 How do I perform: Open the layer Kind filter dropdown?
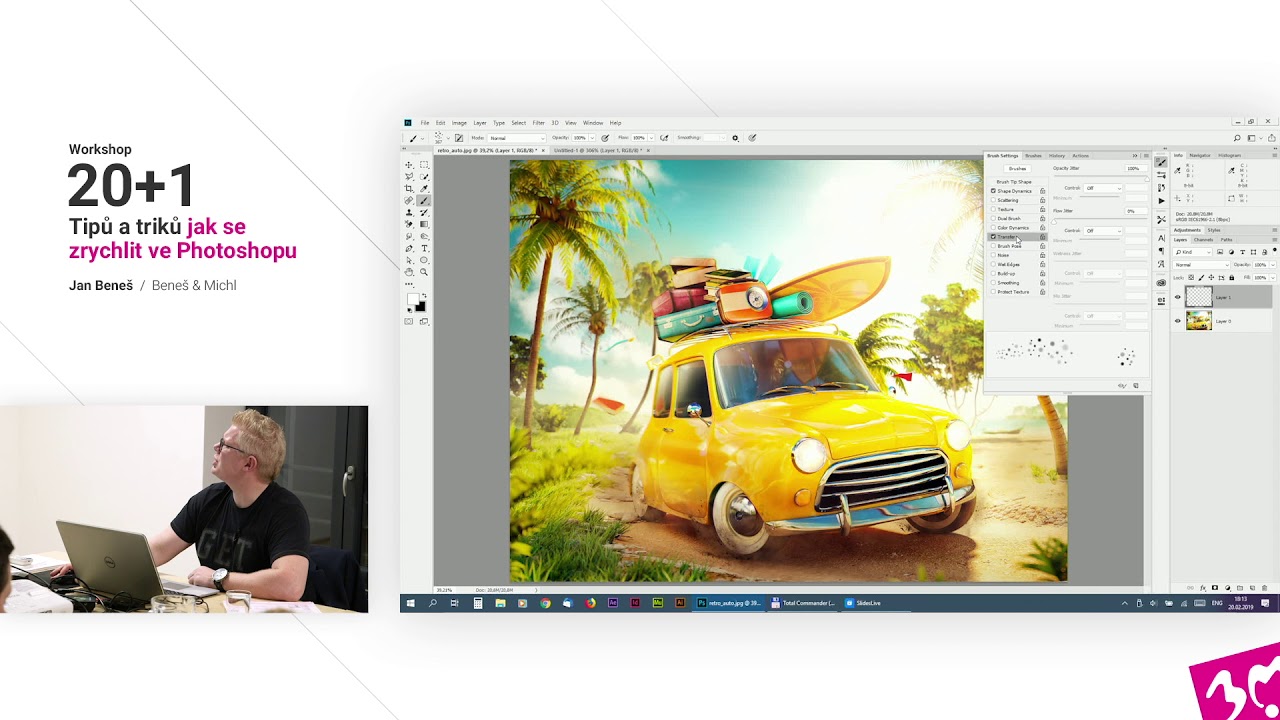tap(1192, 252)
